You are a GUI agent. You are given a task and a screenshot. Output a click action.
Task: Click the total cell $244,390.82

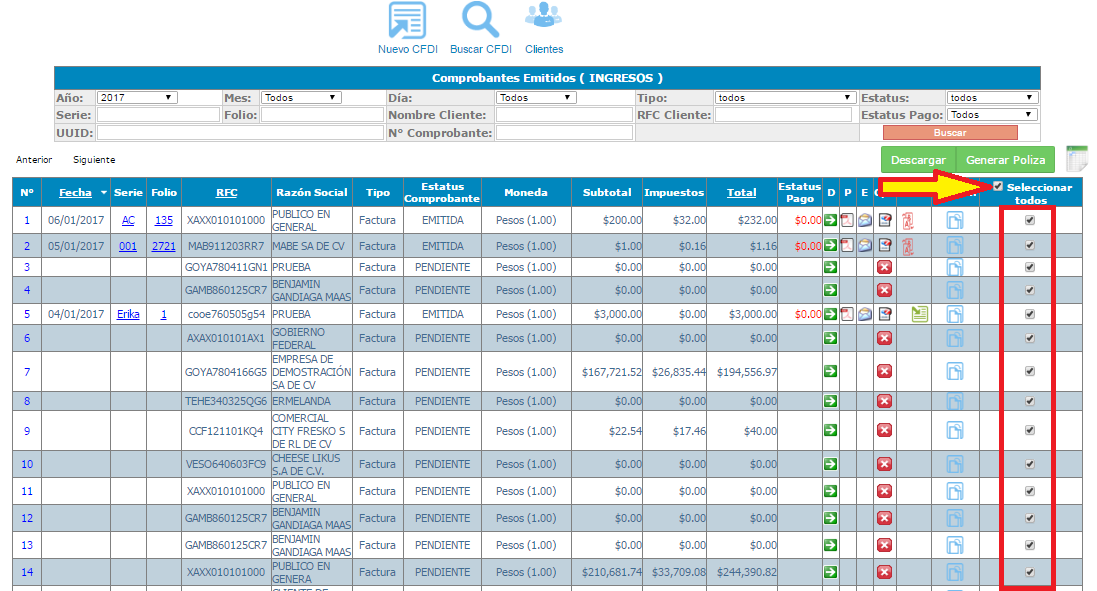(742, 572)
